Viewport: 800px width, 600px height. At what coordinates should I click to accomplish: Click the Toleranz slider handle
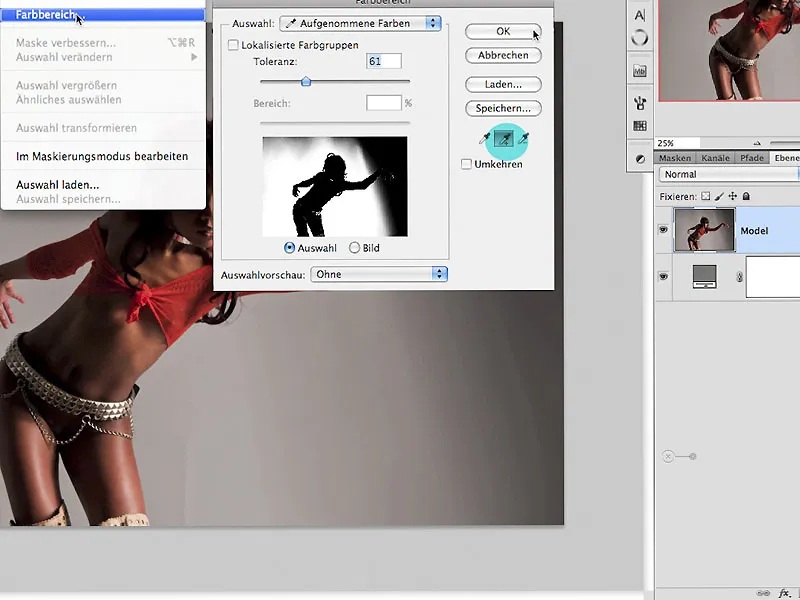[306, 81]
